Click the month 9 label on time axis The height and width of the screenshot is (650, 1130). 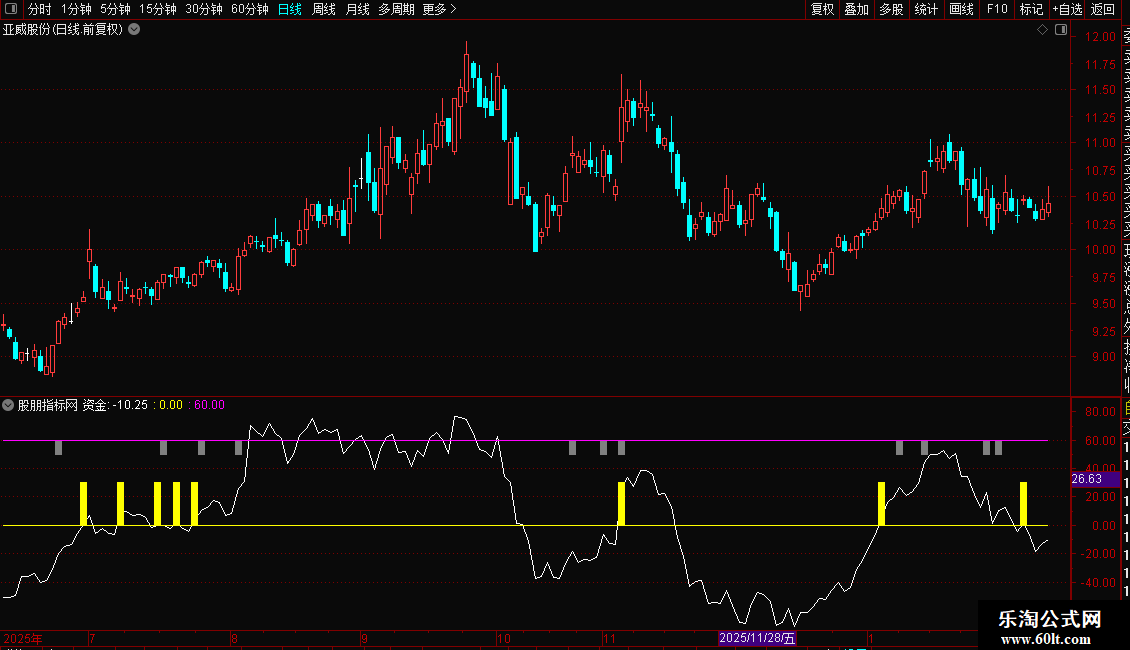(x=365, y=638)
